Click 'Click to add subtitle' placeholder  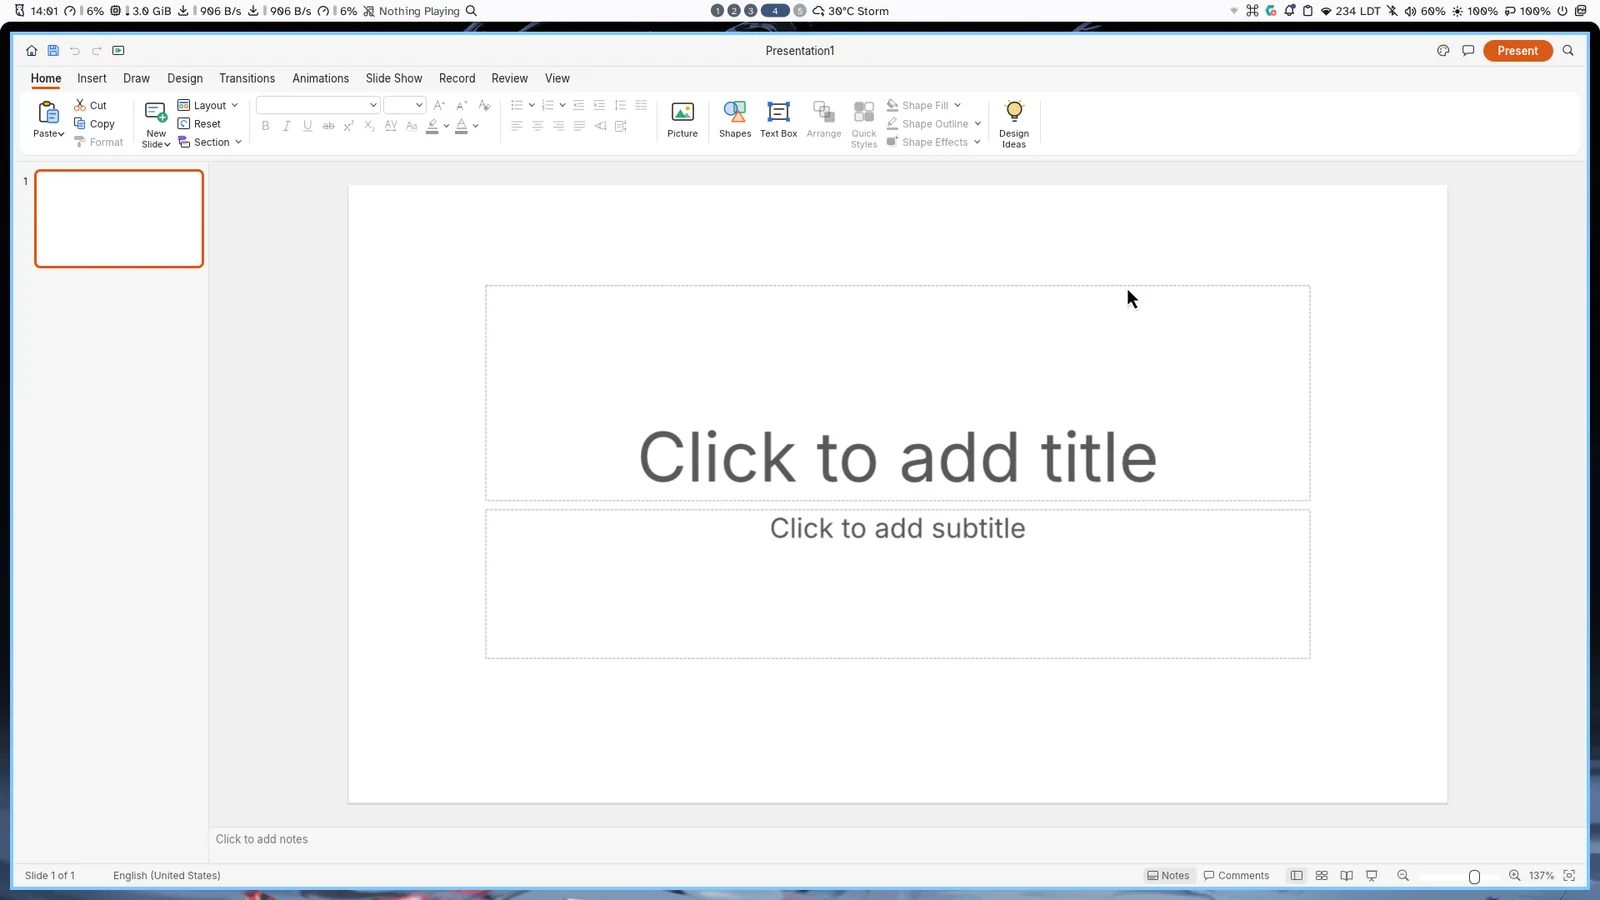pos(898,584)
